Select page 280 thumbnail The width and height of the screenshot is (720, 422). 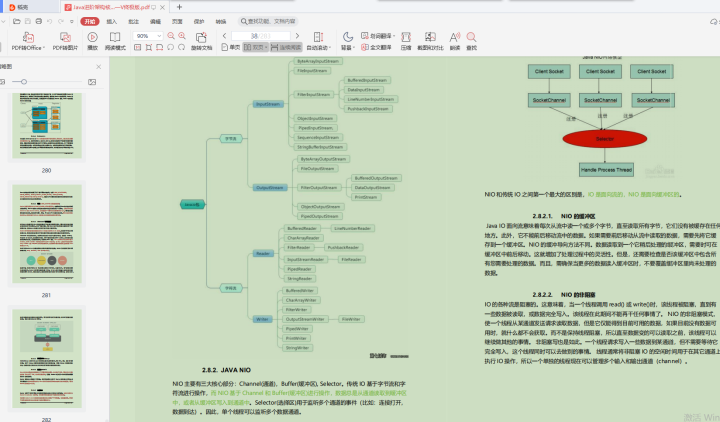point(47,126)
